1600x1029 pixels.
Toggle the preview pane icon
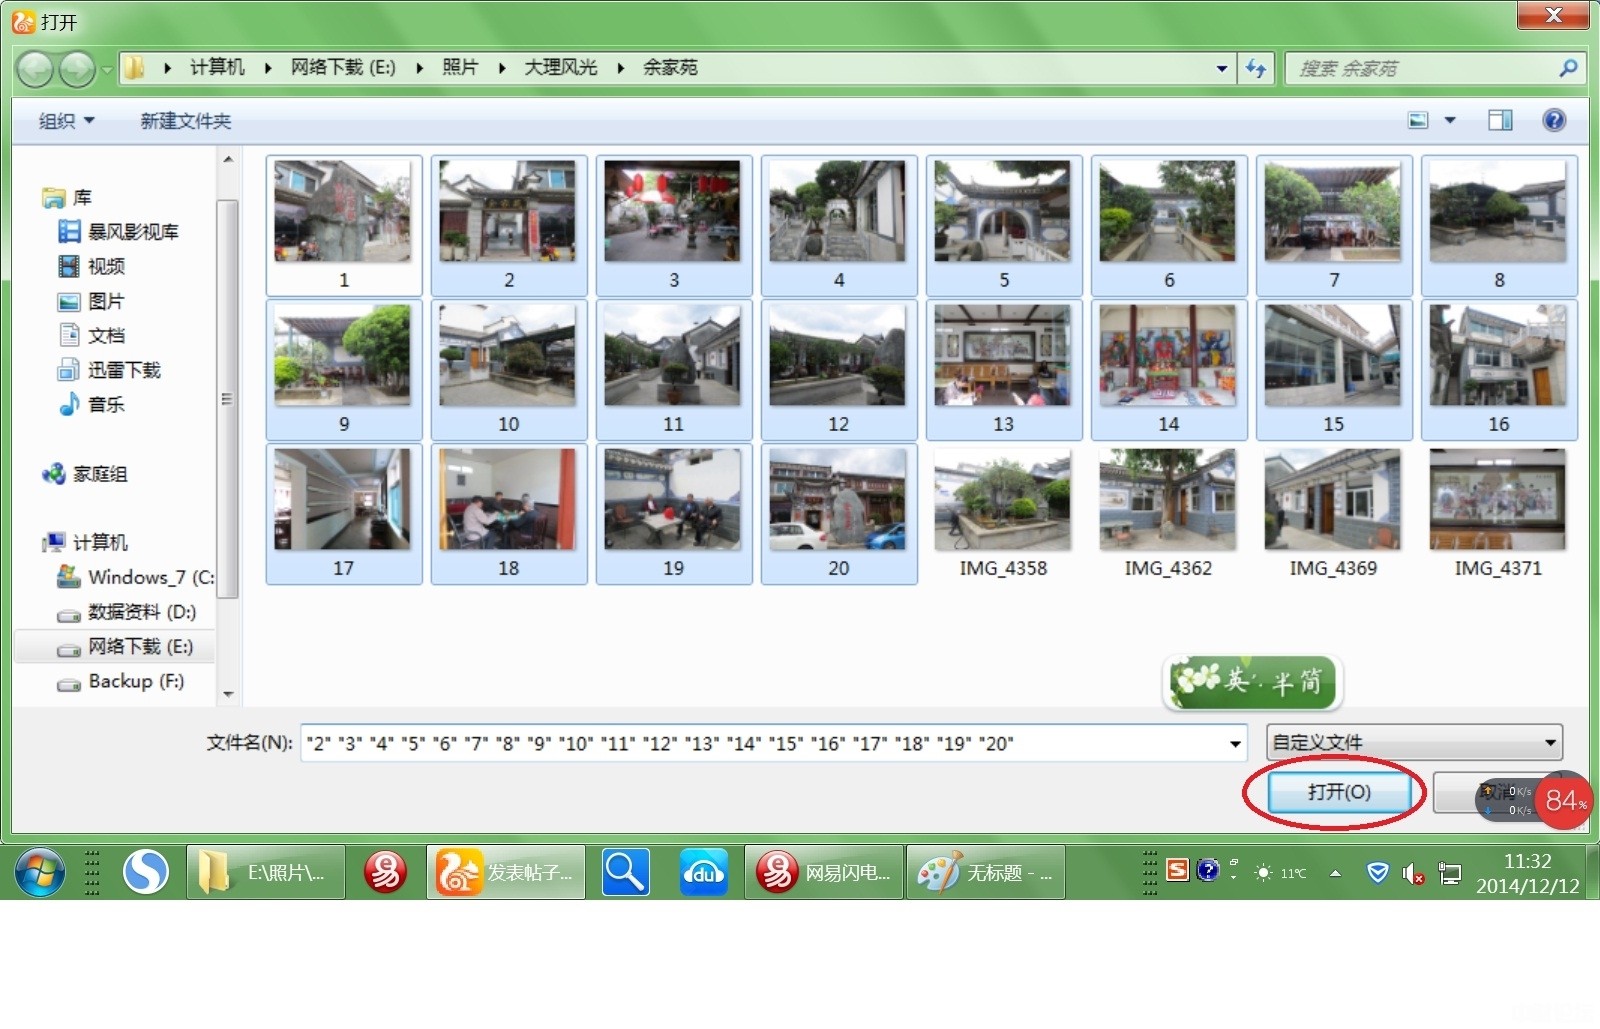click(1500, 121)
